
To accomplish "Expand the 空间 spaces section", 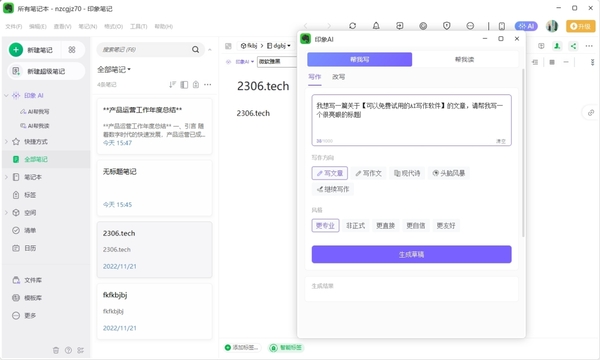I will tap(6, 213).
